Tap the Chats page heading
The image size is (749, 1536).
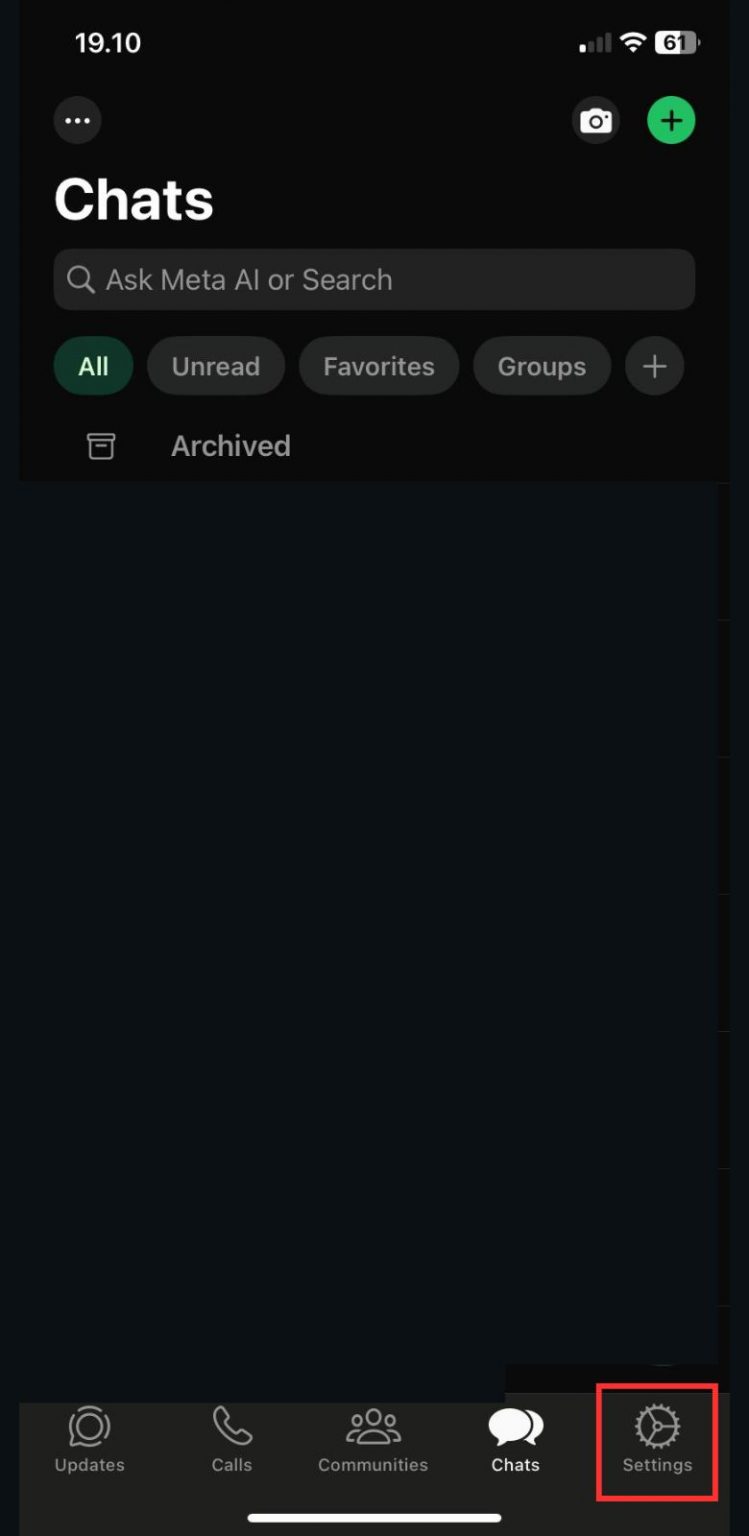[x=134, y=200]
